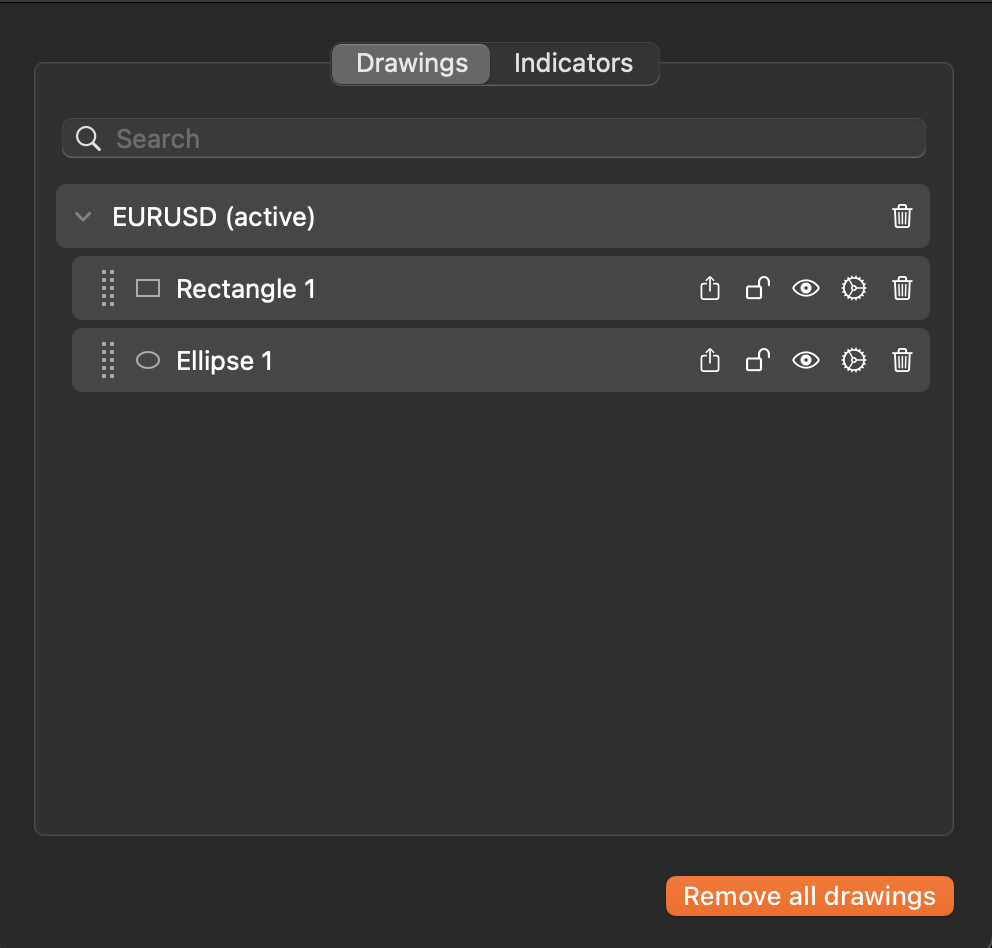The width and height of the screenshot is (992, 948).
Task: Focus the Search input field
Action: pyautogui.click(x=500, y=139)
